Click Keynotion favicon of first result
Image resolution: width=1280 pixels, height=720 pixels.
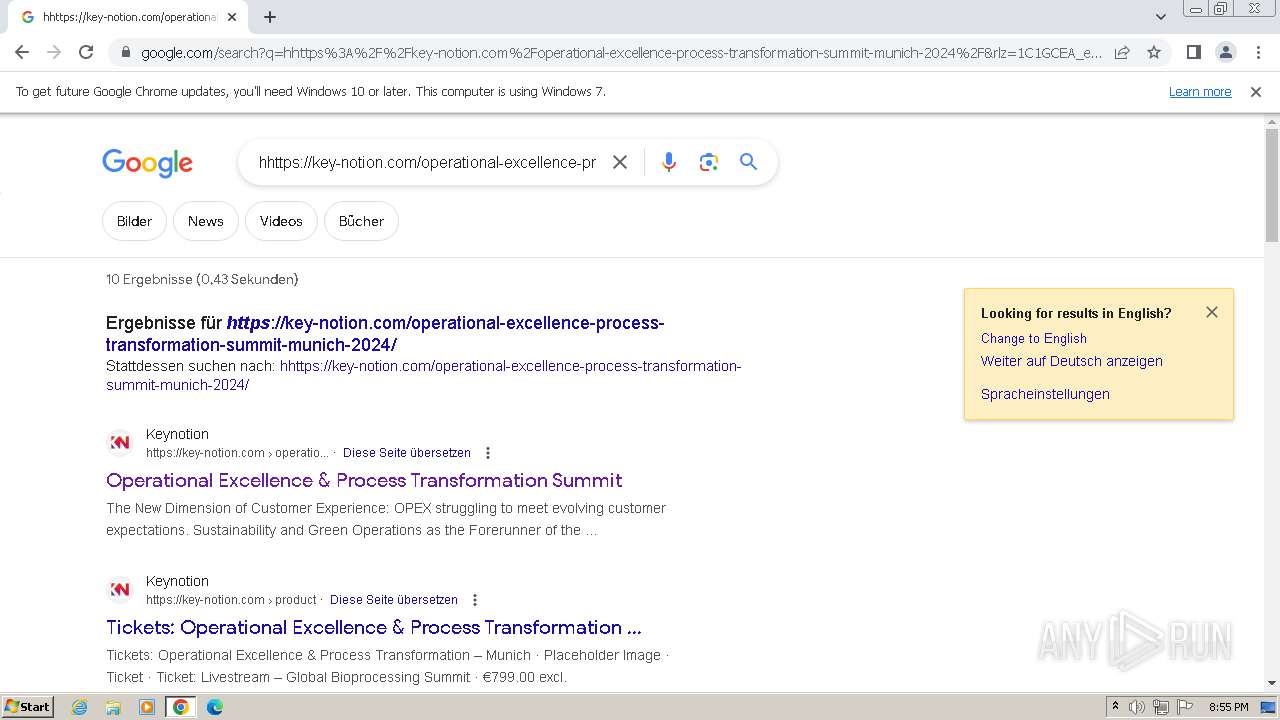click(120, 442)
